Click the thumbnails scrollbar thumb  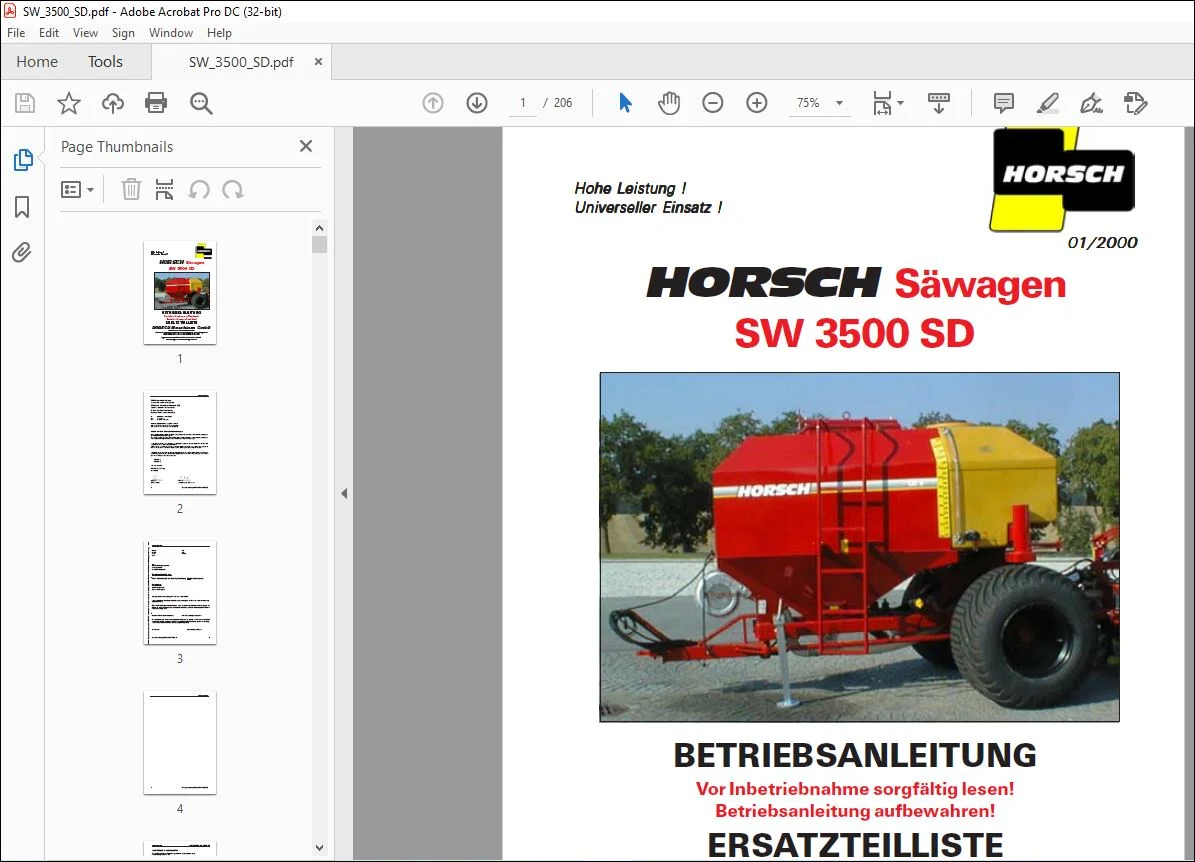[x=319, y=245]
